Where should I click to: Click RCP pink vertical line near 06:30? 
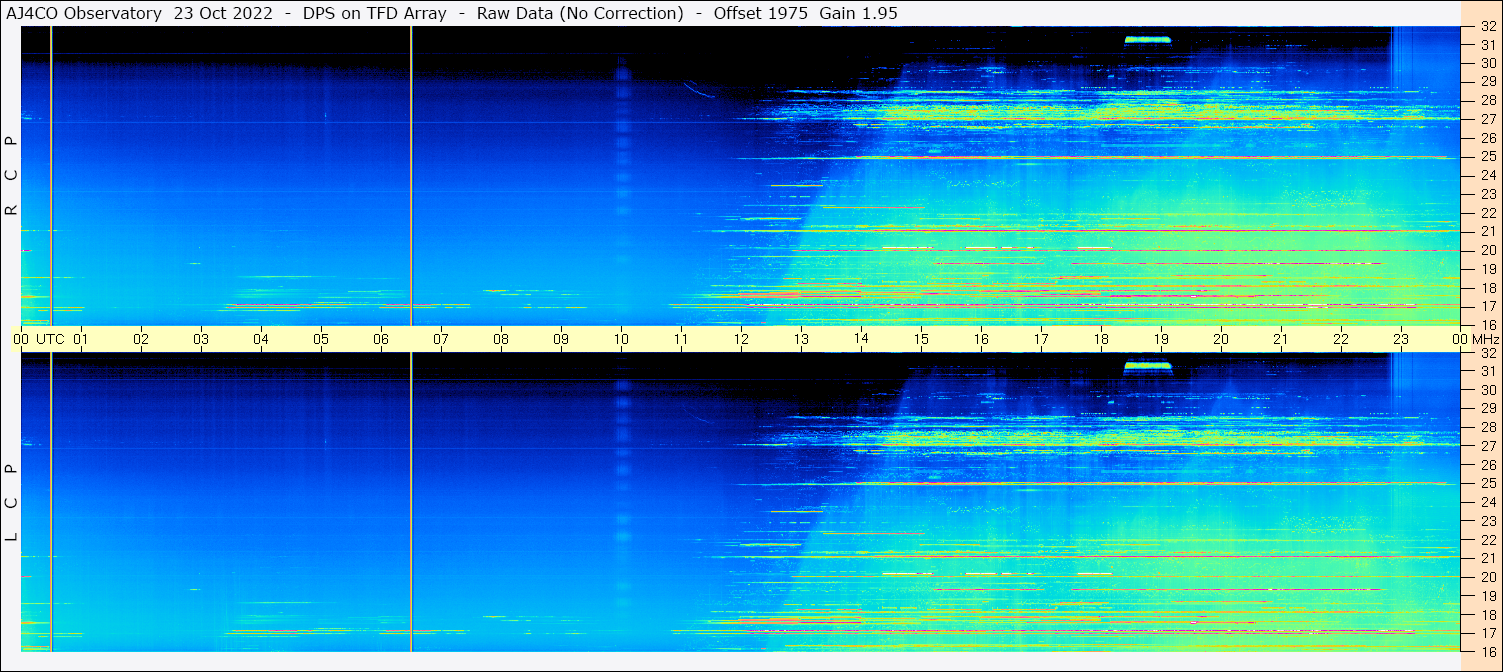[411, 175]
